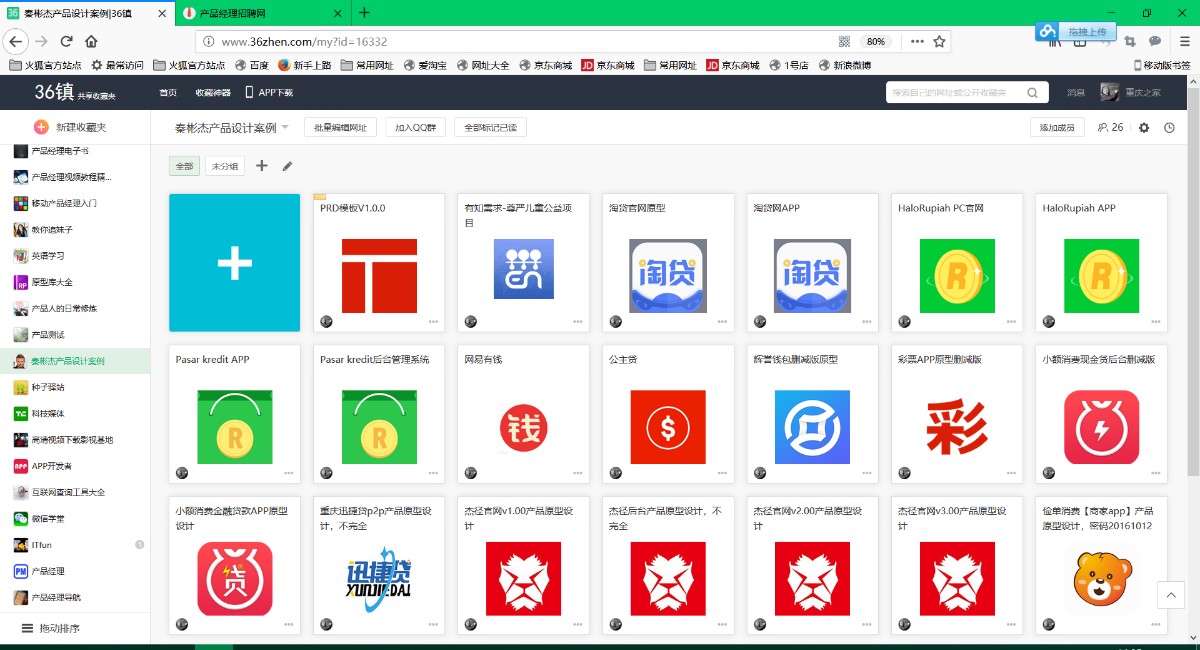Open 小额消费金融贷款APP原型设计 icon
Screen dimensions: 1200x650
[235, 579]
